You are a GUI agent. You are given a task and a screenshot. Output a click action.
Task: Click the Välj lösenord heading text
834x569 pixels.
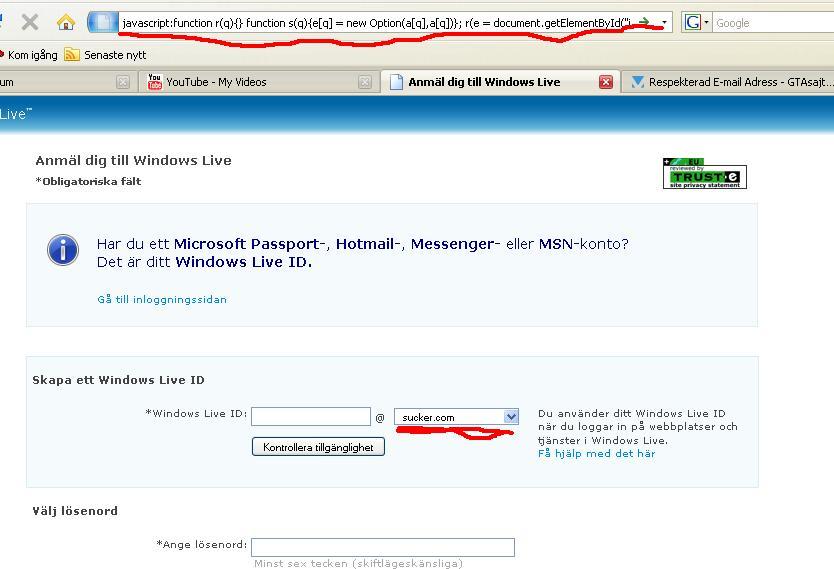[75, 511]
